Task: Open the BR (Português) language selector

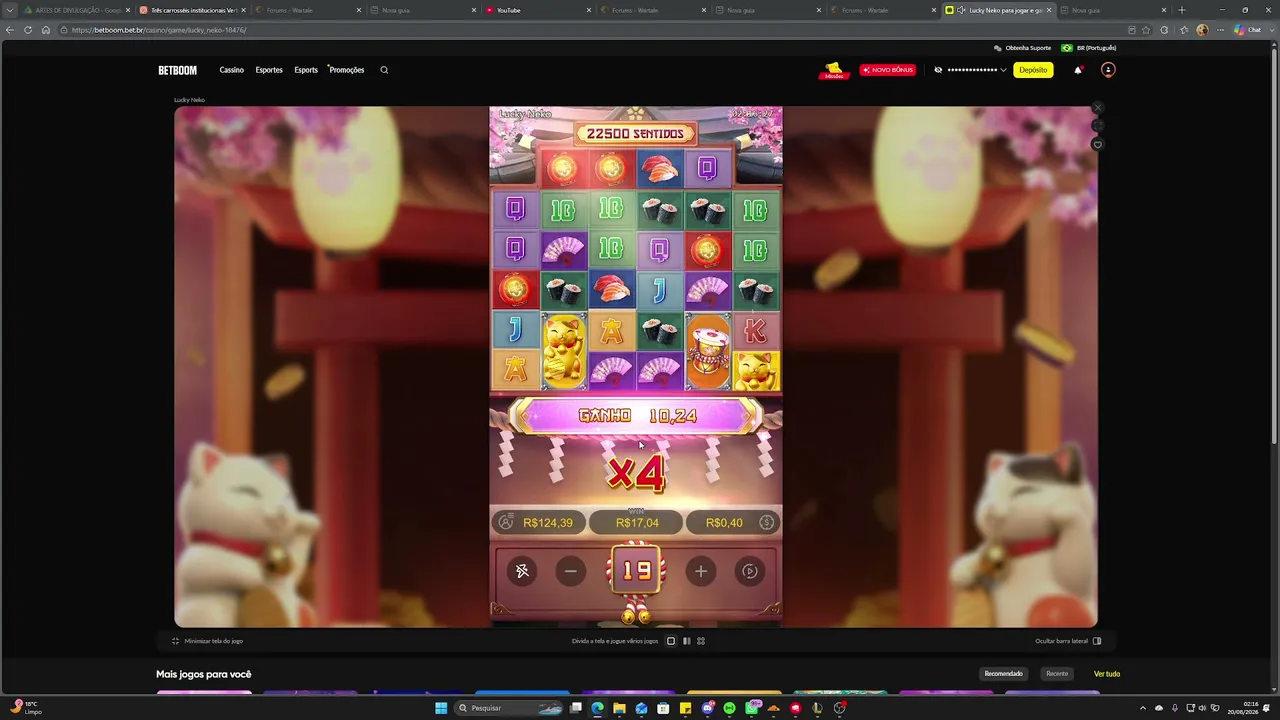Action: pyautogui.click(x=1089, y=48)
